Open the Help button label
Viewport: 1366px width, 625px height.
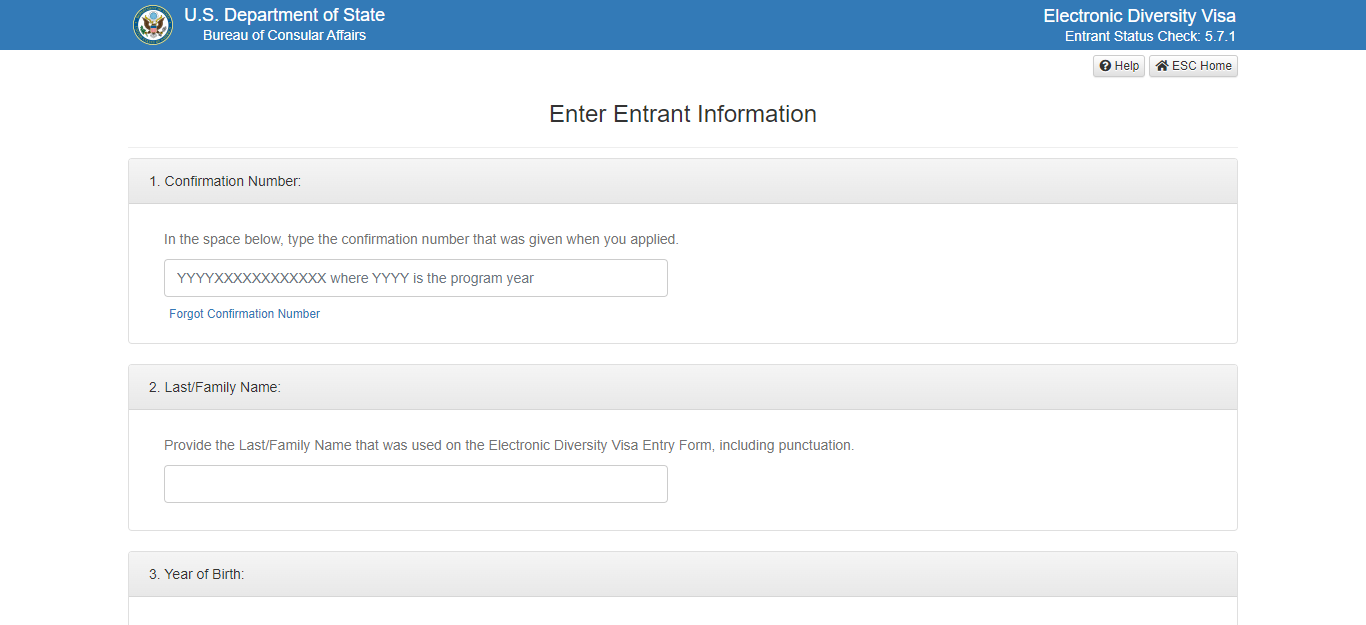click(1127, 66)
